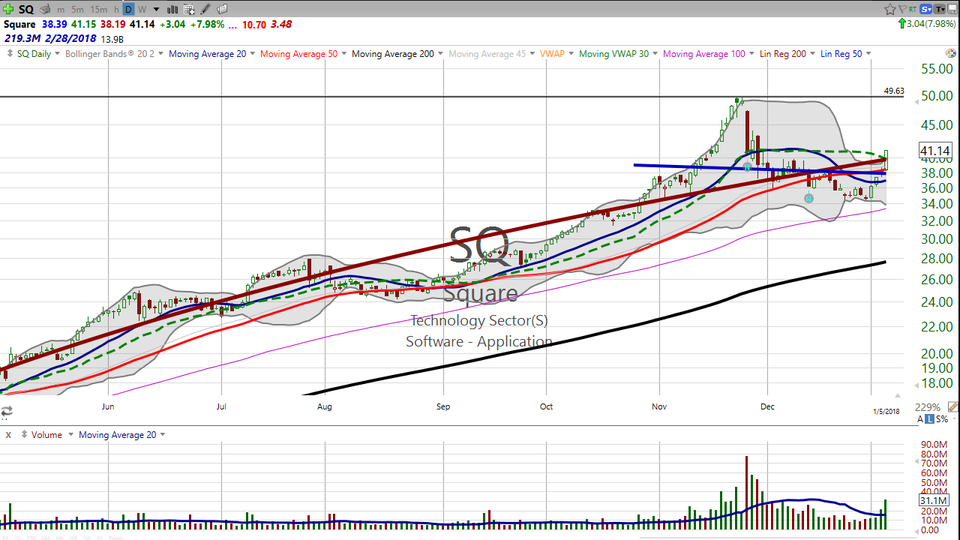Screen dimensions: 960x540
Task: Click the gray icon beside the SQ ticker
Action: click(45, 9)
